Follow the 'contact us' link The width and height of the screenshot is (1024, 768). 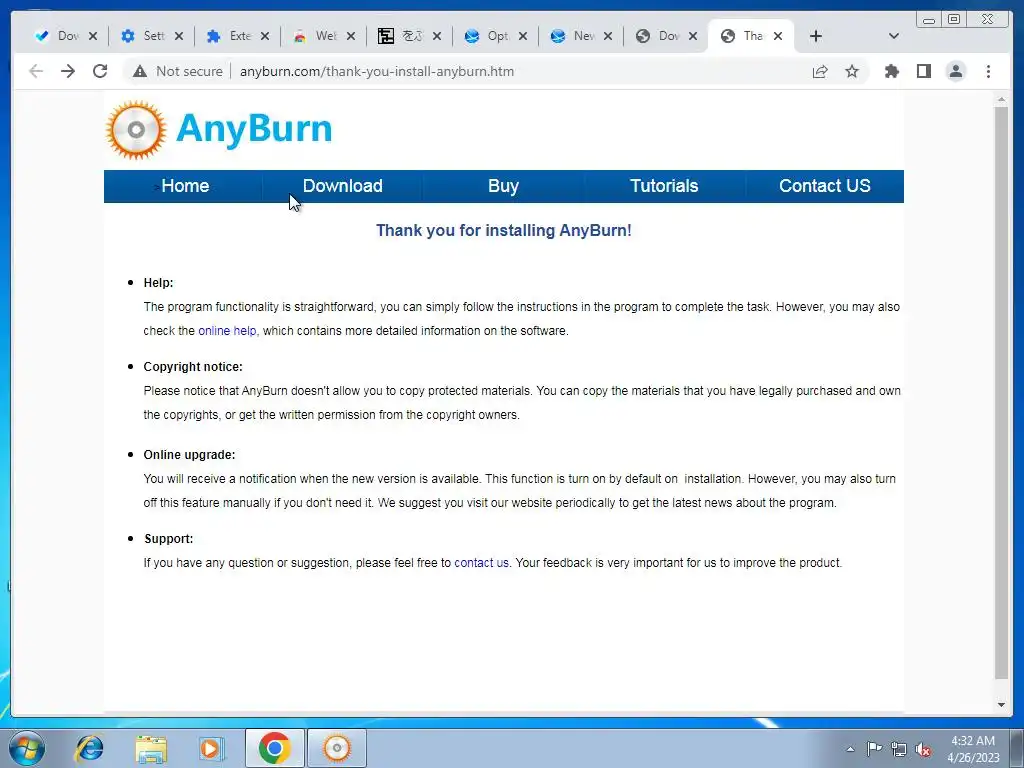point(481,563)
